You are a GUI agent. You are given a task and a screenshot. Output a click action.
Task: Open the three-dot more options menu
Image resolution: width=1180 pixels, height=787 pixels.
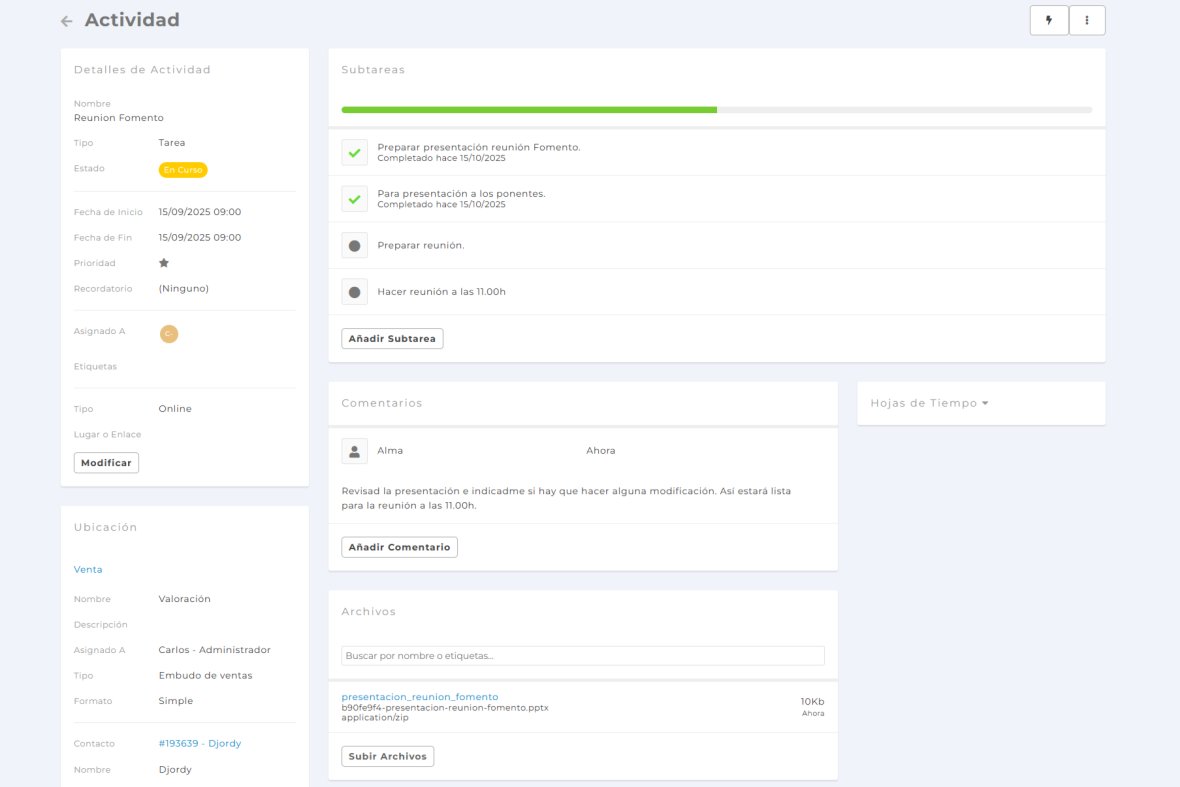[1087, 20]
